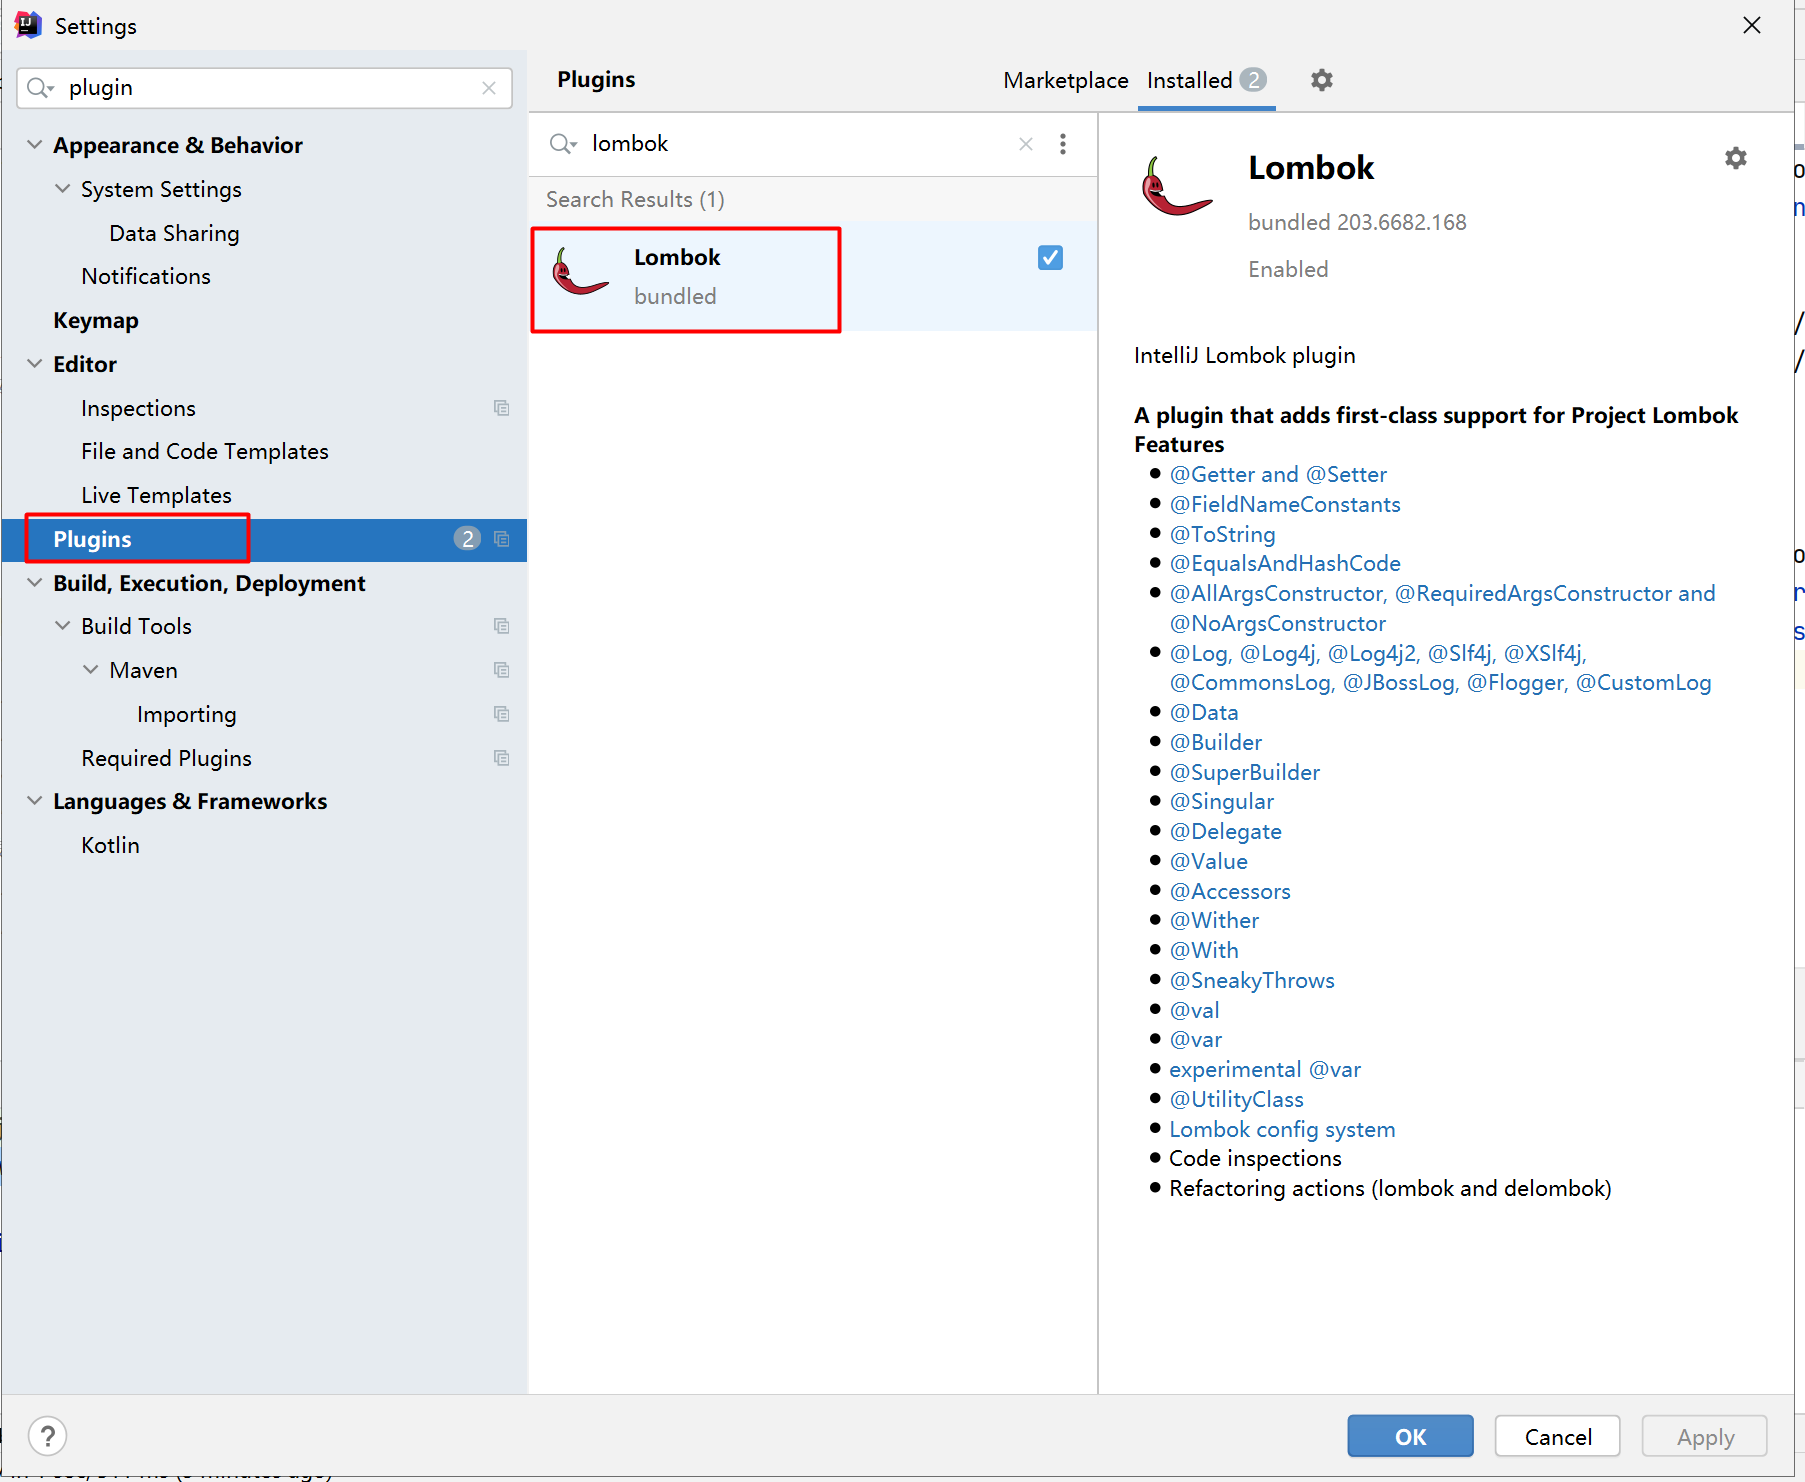Viewport: 1805px width, 1482px height.
Task: Open the @EqualsAndHashCode link
Action: 1285,563
